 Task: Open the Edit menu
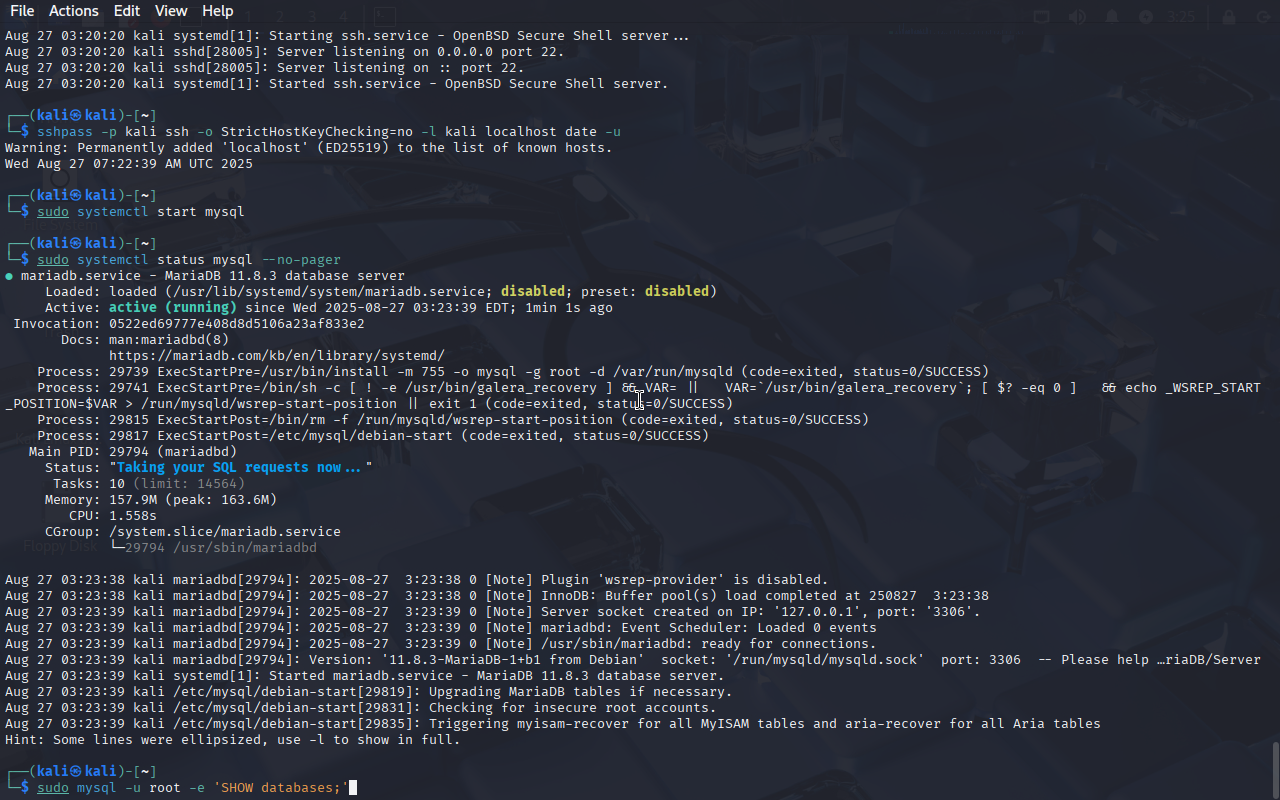127,11
